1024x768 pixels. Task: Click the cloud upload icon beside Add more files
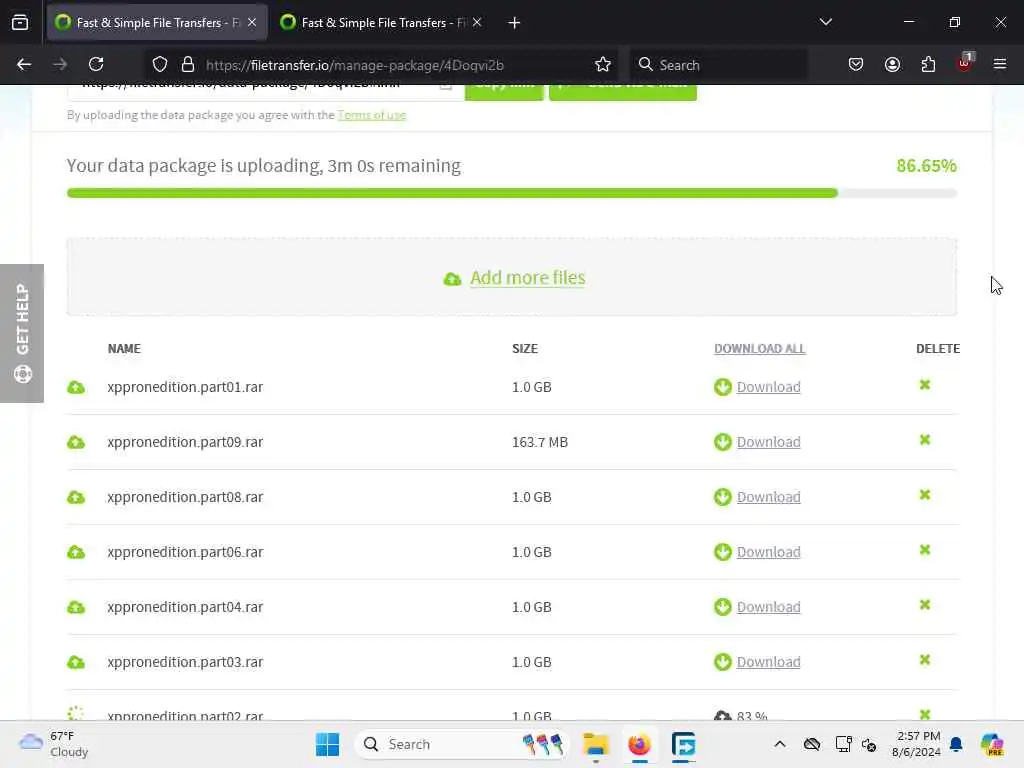[x=452, y=280]
